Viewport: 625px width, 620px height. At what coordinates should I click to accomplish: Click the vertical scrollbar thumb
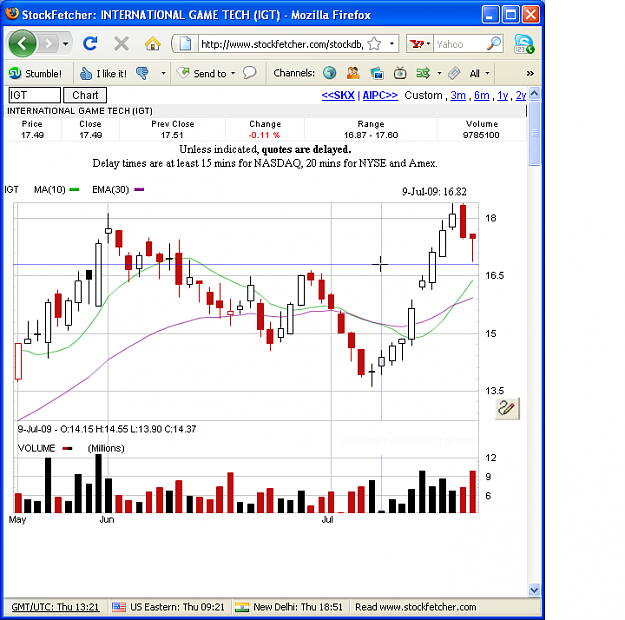pyautogui.click(x=534, y=133)
